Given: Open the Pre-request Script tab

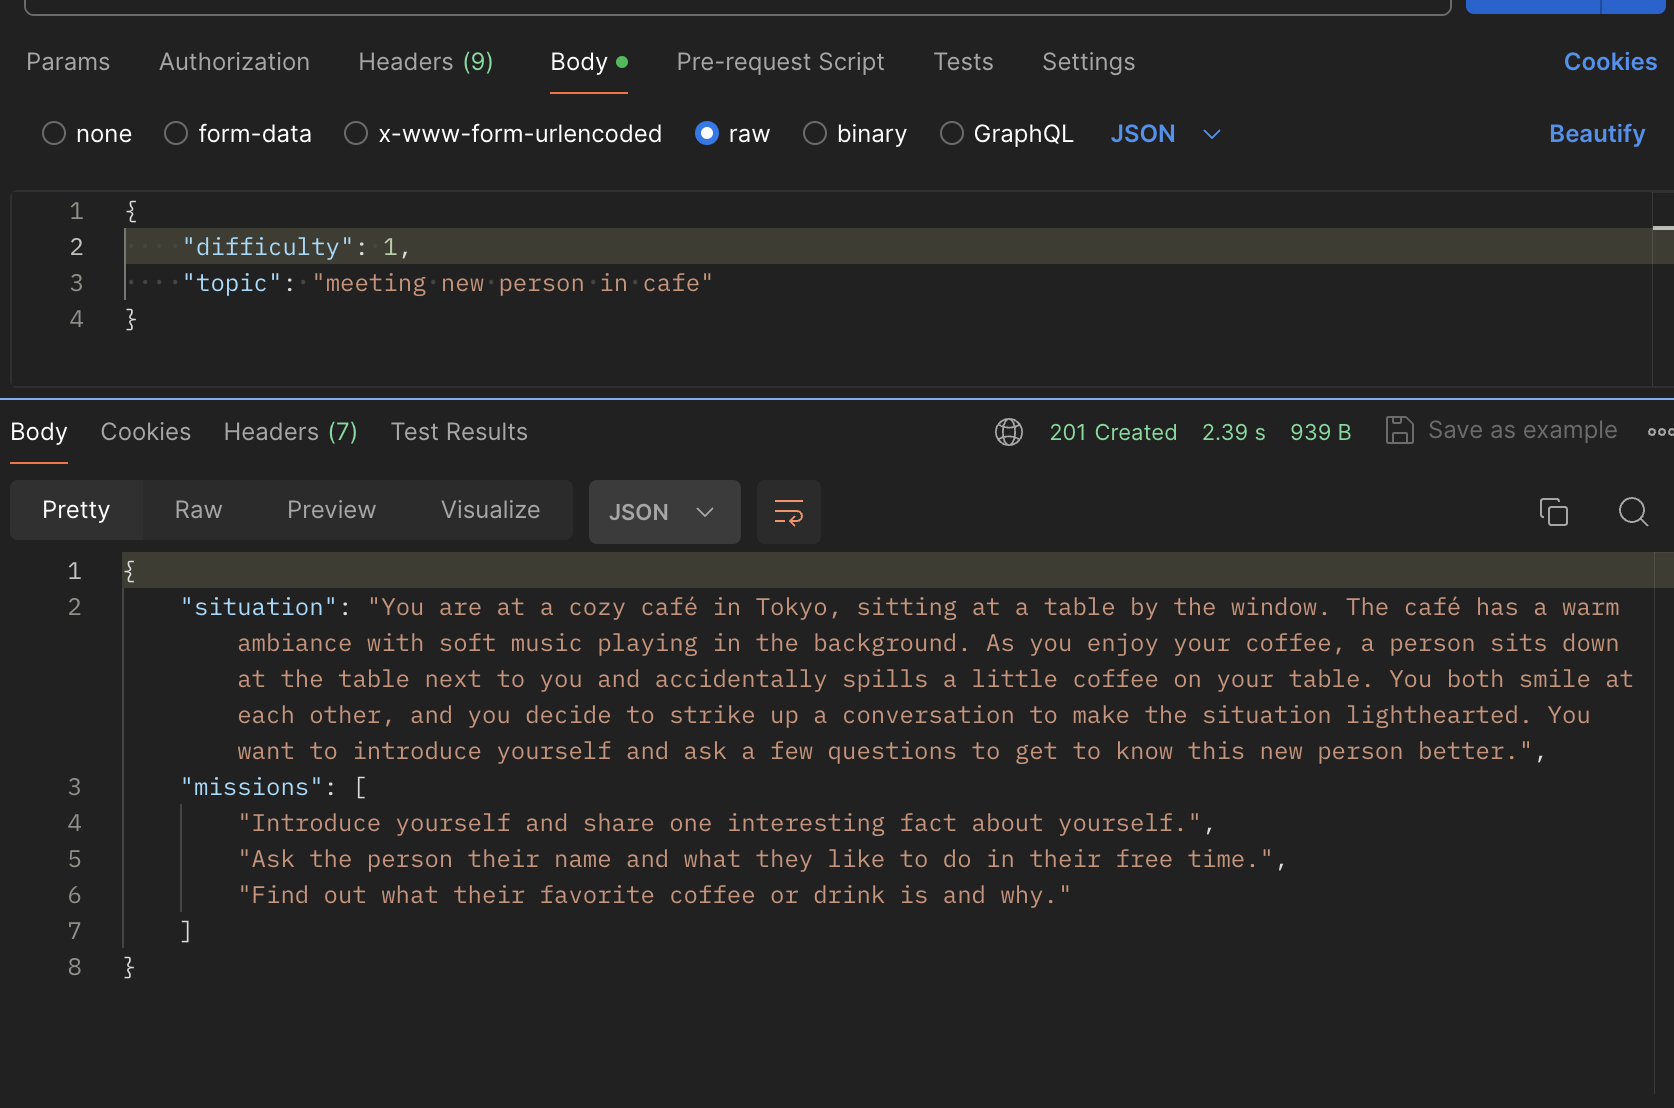Looking at the screenshot, I should tap(781, 62).
